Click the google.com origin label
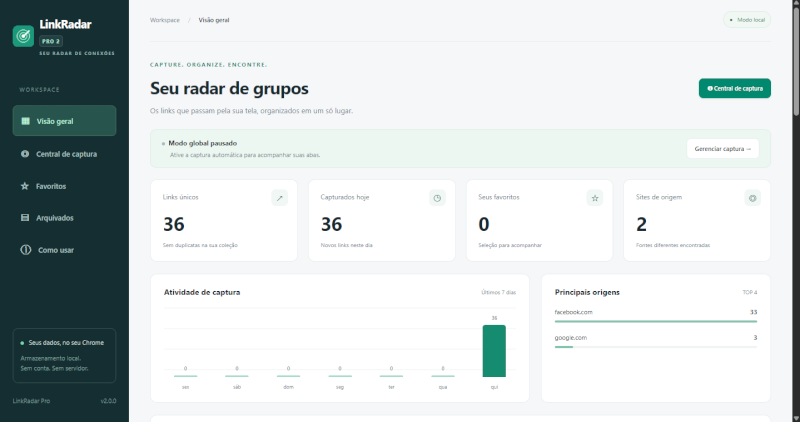The width and height of the screenshot is (800, 422). [x=570, y=338]
